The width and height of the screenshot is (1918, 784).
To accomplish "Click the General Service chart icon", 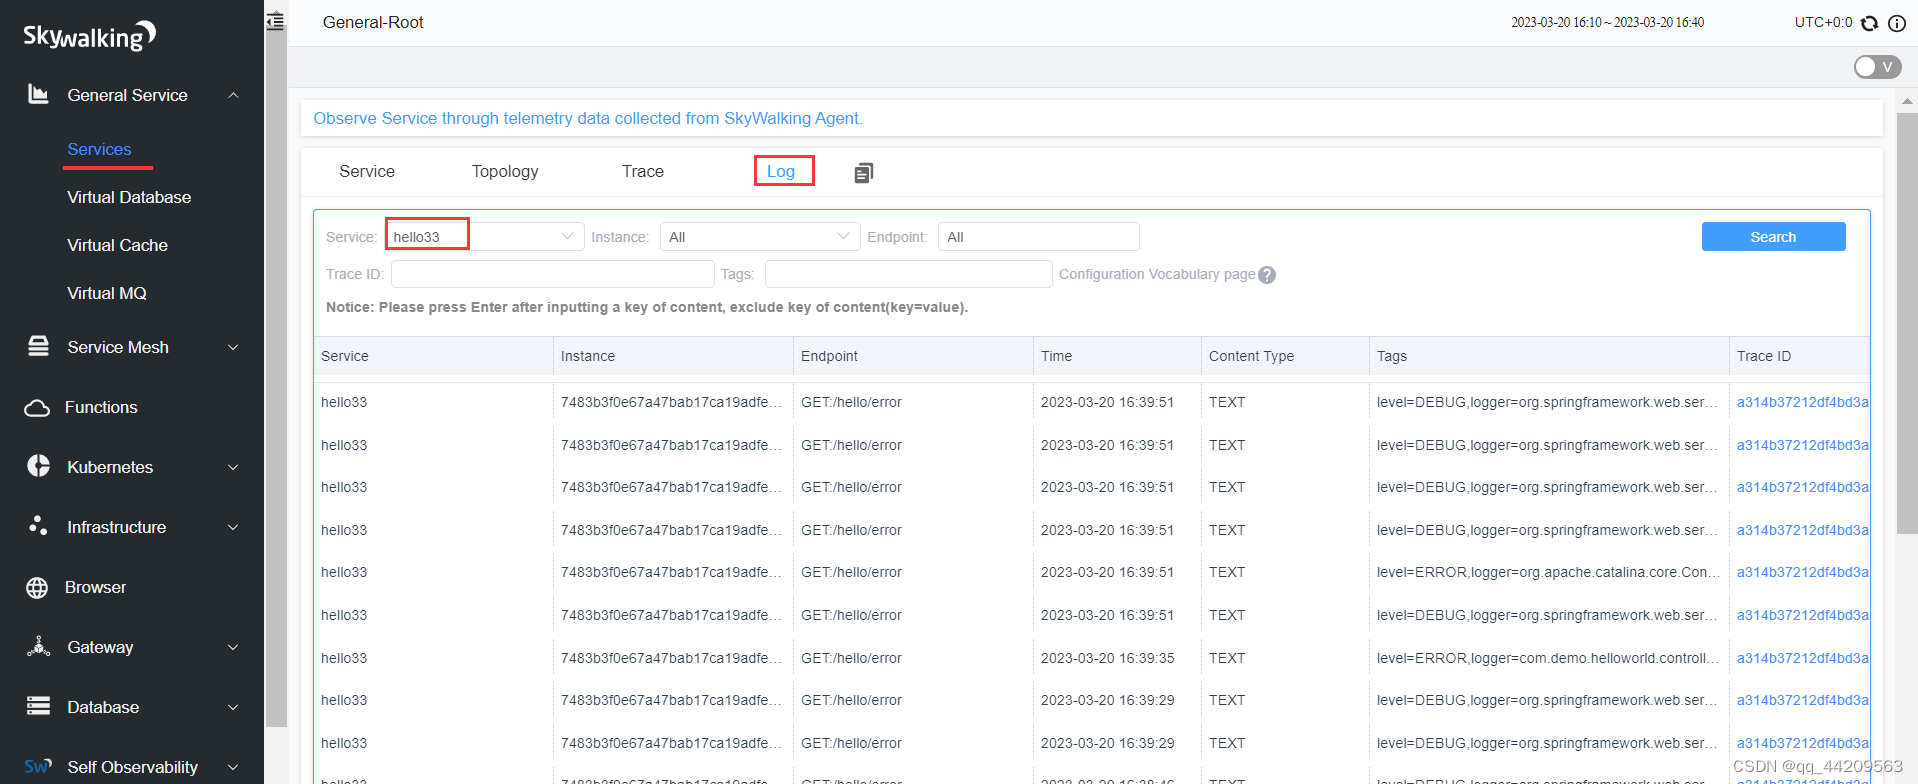I will tap(38, 95).
